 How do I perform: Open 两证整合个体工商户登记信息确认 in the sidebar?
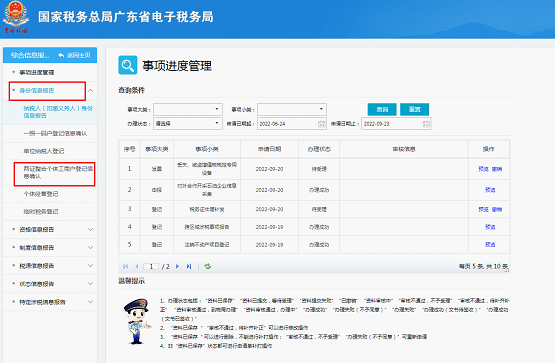click(x=58, y=173)
